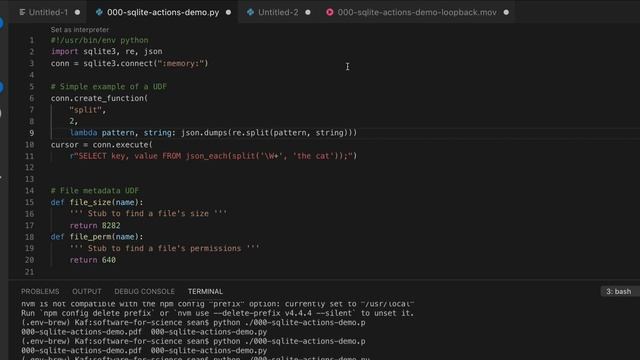Select the TERMINAL panel tab

(205, 291)
